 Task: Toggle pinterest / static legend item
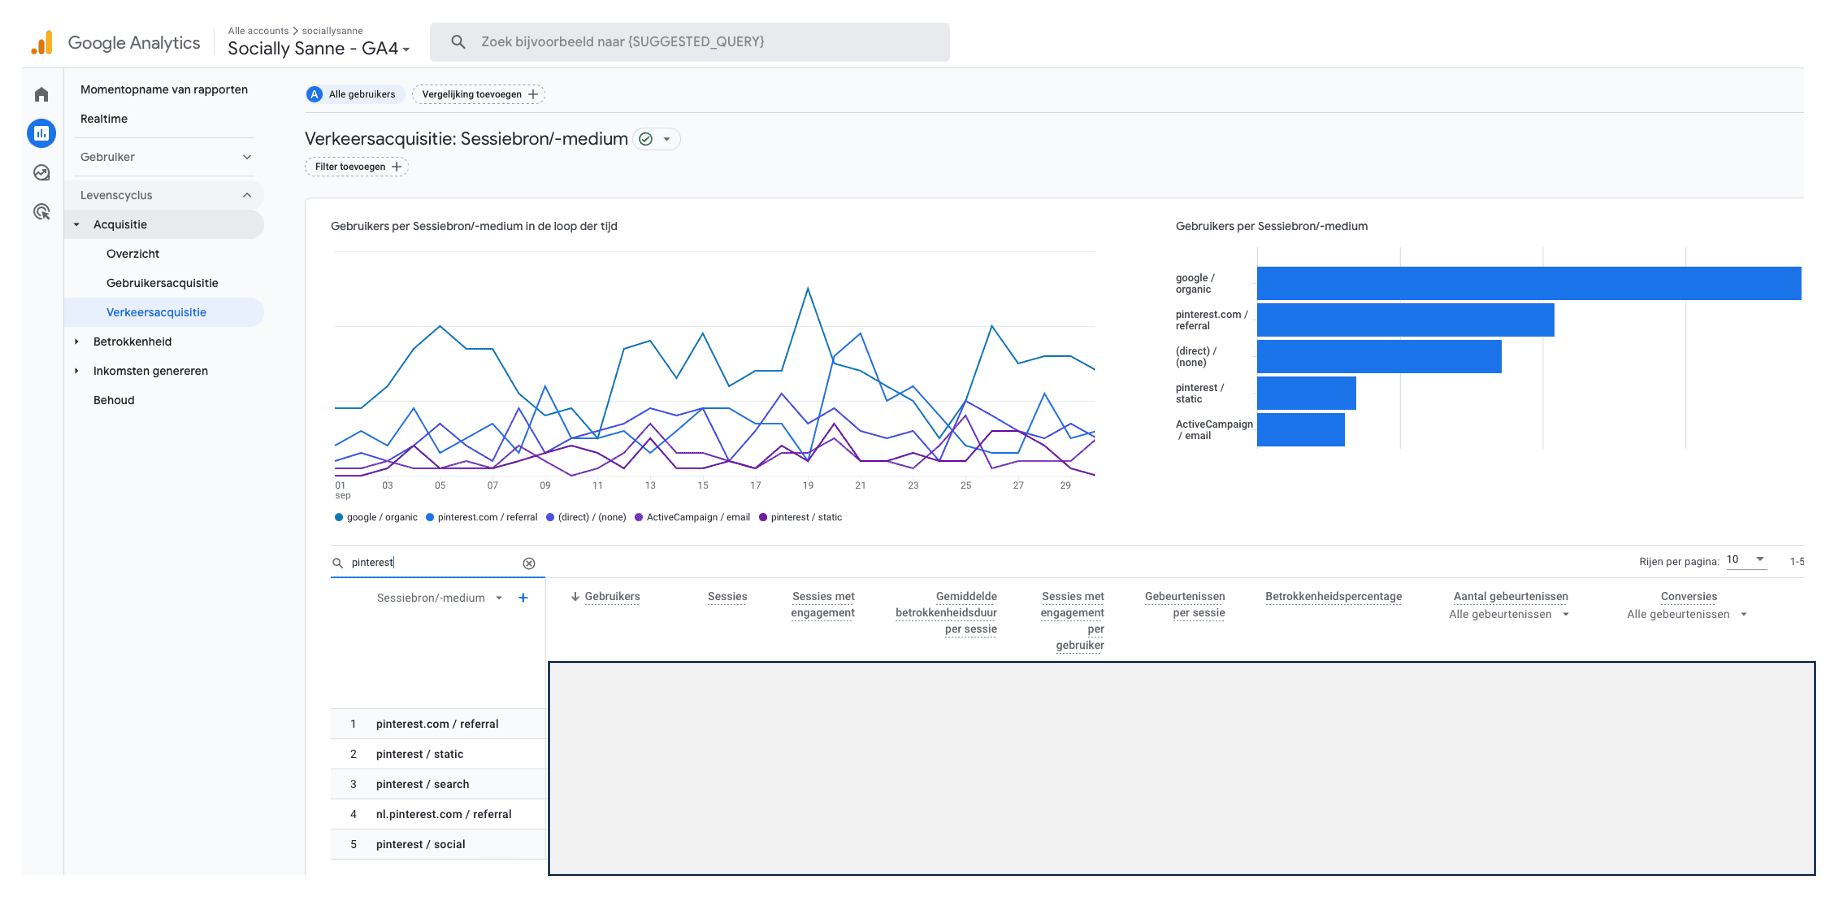pyautogui.click(x=800, y=518)
